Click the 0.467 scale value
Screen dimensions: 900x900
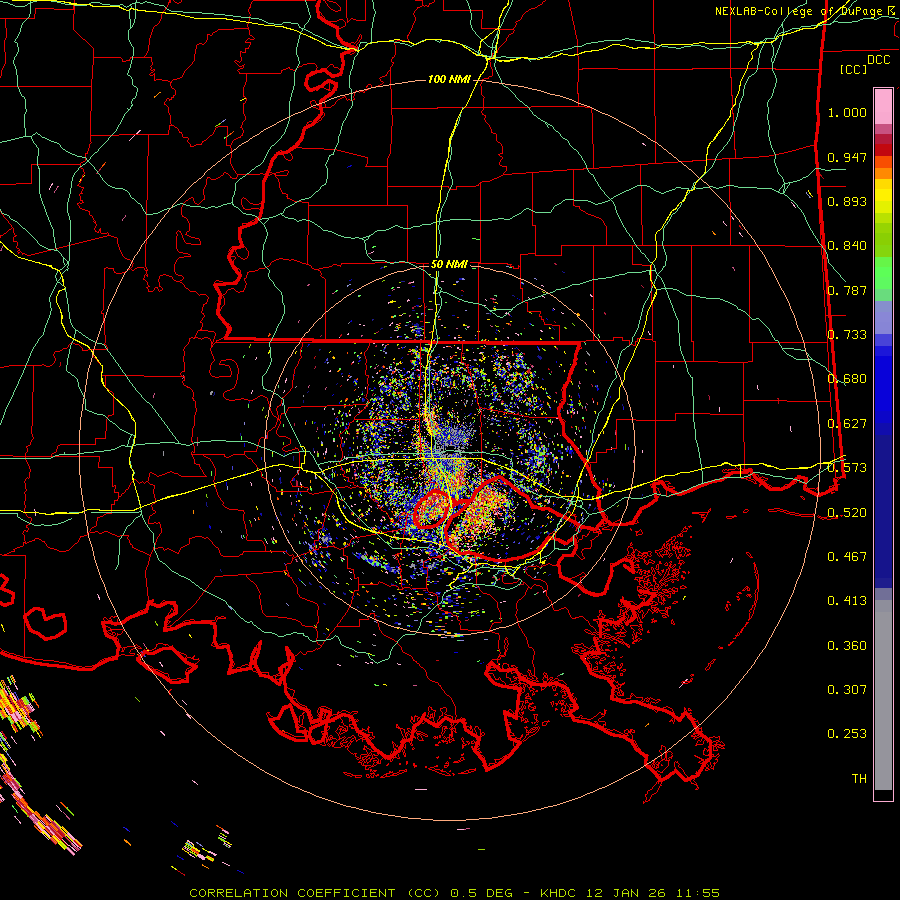click(x=847, y=557)
